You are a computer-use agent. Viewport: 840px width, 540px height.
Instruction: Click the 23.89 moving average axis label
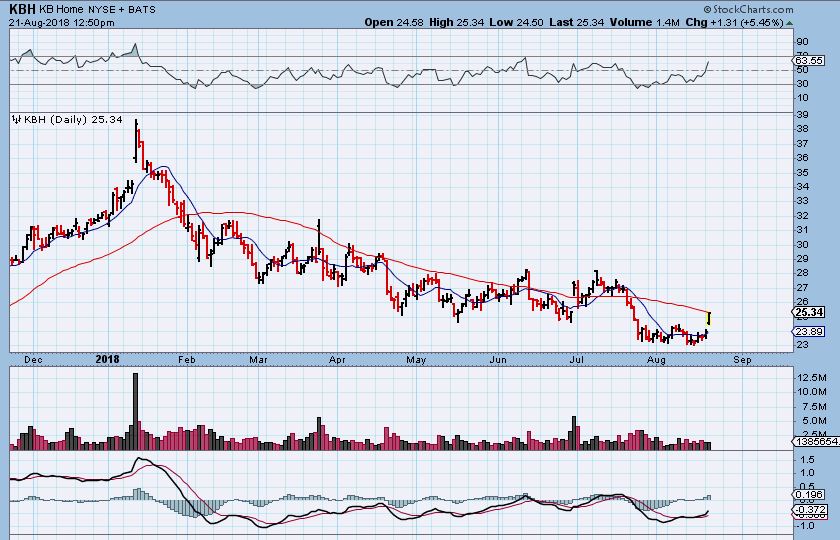pyautogui.click(x=809, y=332)
